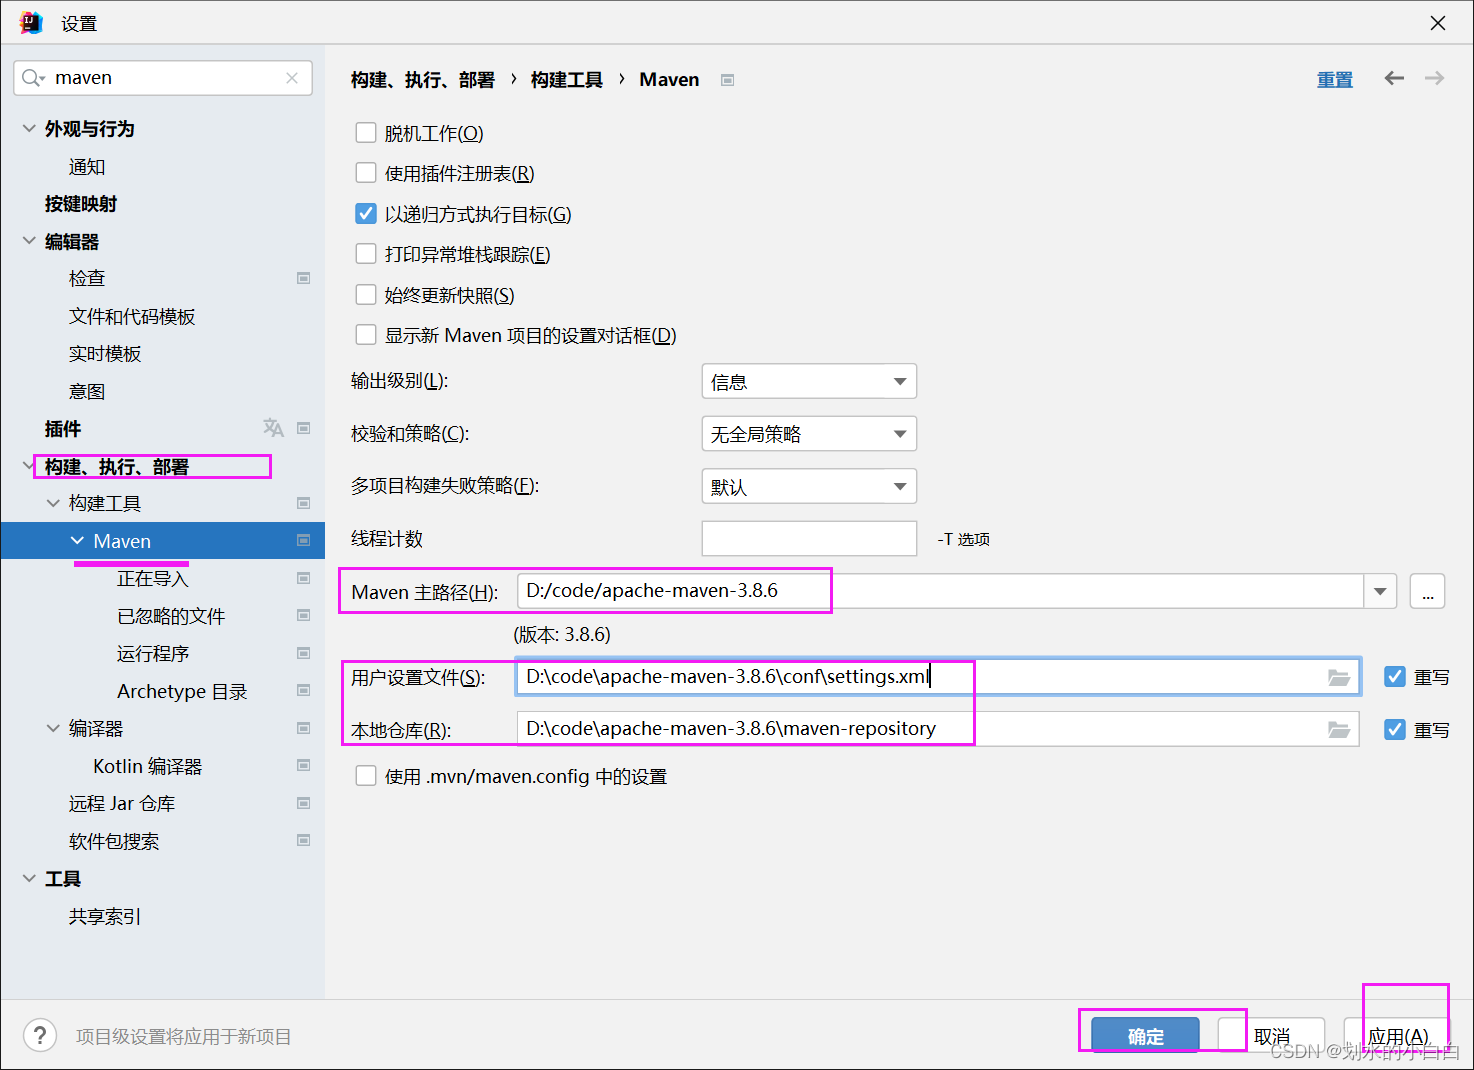Click 构建、执行、部署 breadcrumb
The image size is (1474, 1070).
pos(423,79)
